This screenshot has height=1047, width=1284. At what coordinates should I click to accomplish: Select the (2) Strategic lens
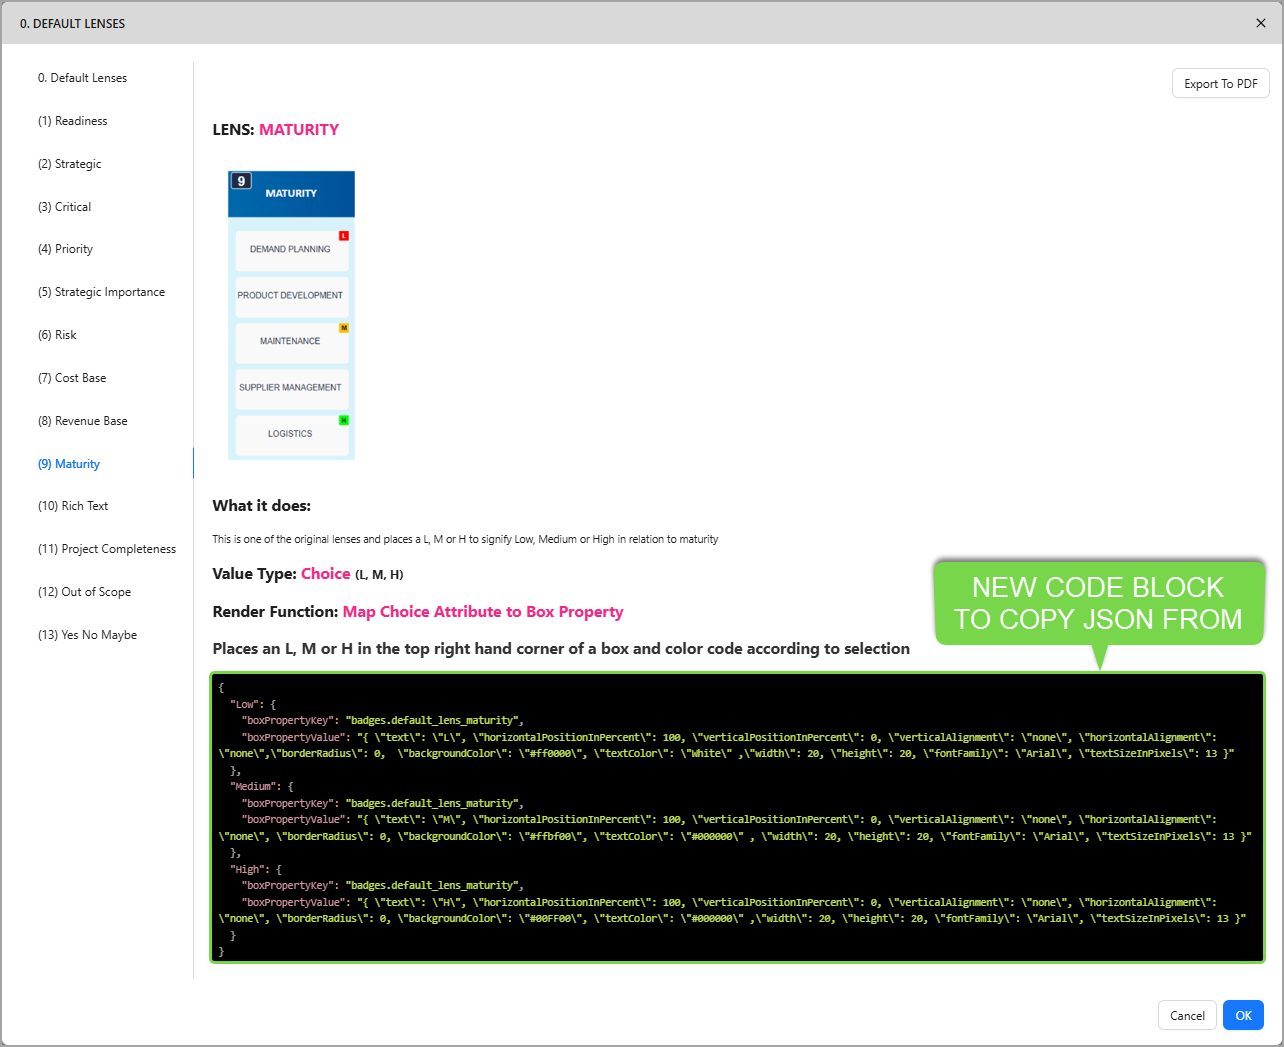pos(69,164)
